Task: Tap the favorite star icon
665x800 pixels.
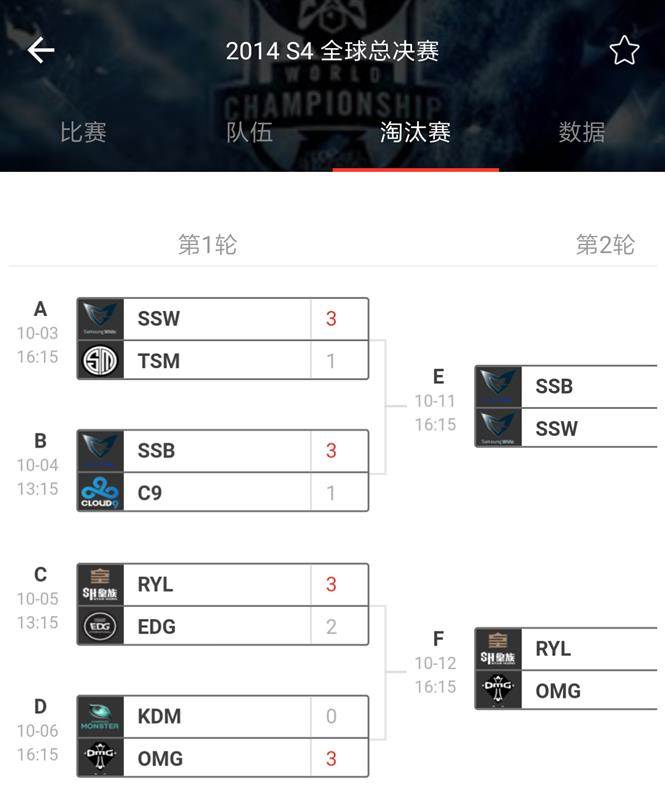Action: coord(624,50)
